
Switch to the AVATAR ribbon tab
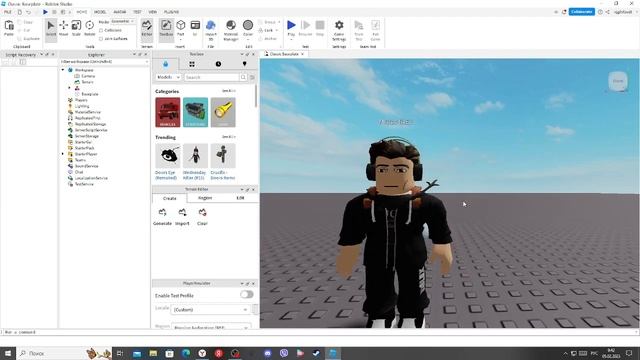pyautogui.click(x=120, y=12)
